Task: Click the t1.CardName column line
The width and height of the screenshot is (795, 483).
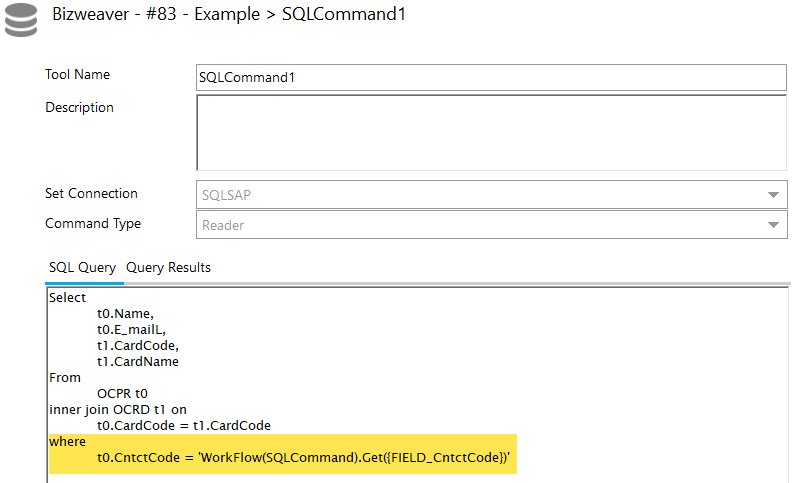Action: (138, 362)
